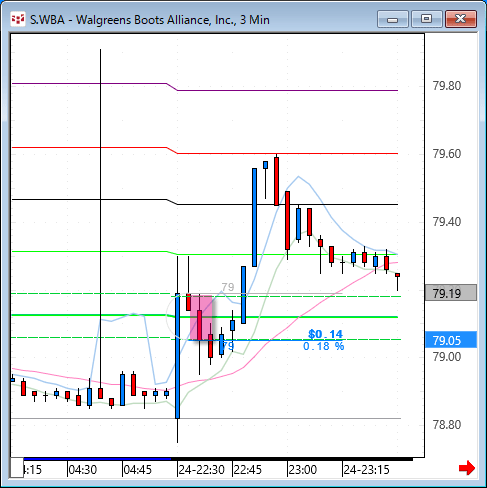The height and width of the screenshot is (488, 487).
Task: Click the 04:45 time axis label
Action: pos(137,470)
